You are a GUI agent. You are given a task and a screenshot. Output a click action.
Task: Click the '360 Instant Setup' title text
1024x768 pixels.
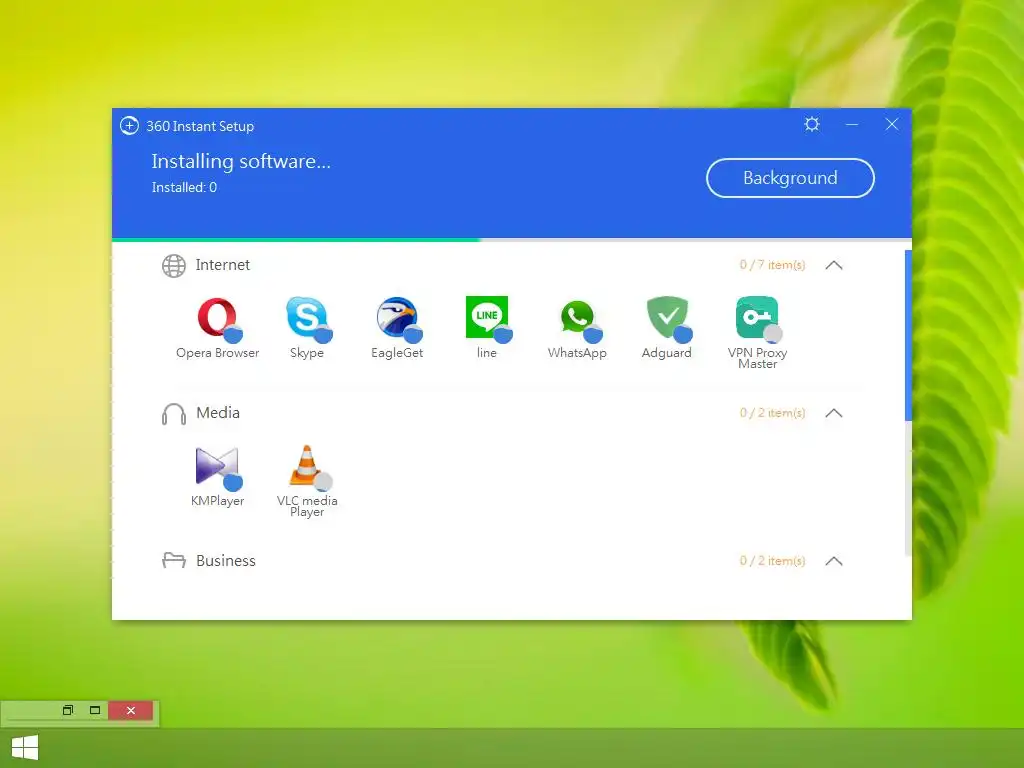pyautogui.click(x=200, y=126)
